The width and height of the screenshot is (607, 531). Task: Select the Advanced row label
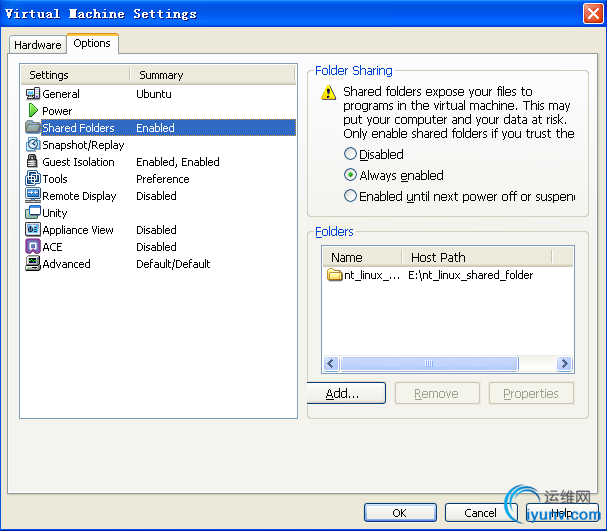click(x=66, y=264)
